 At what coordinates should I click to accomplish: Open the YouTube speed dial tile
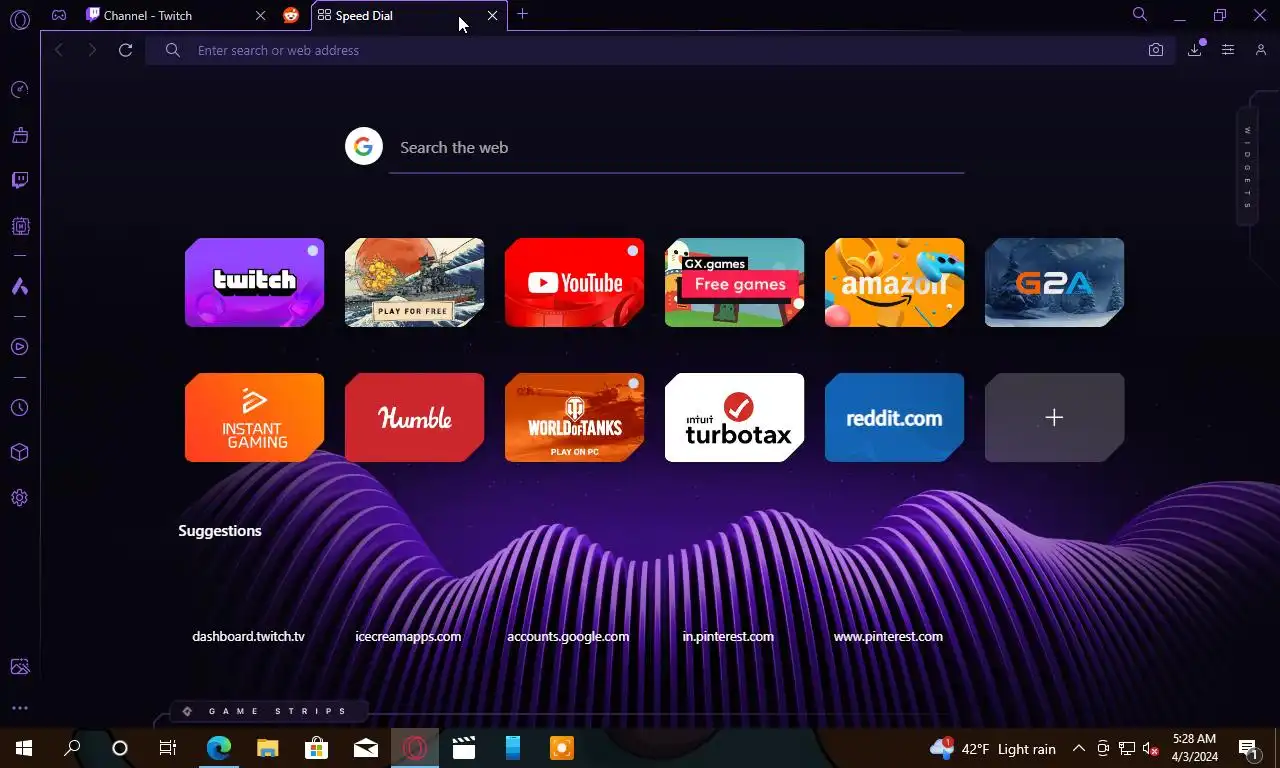575,282
